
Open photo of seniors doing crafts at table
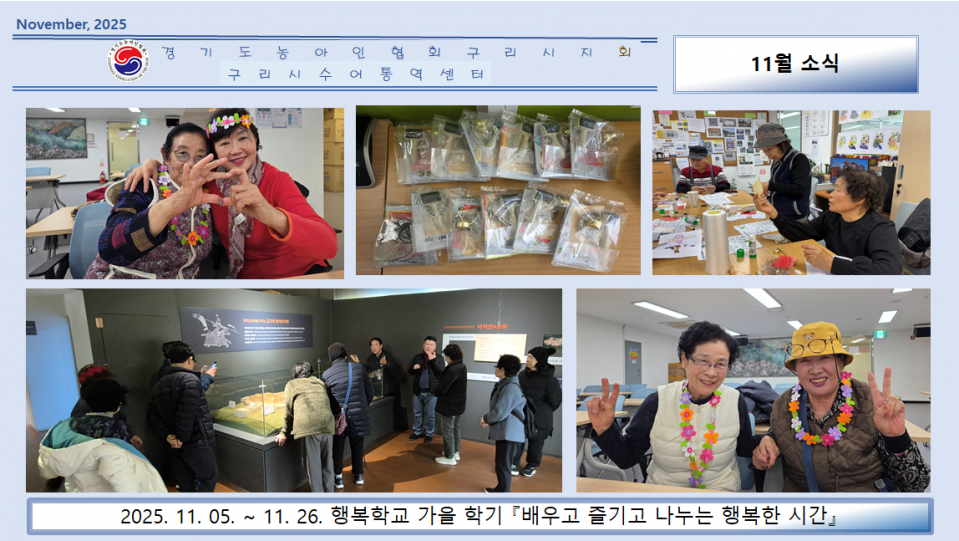(791, 193)
